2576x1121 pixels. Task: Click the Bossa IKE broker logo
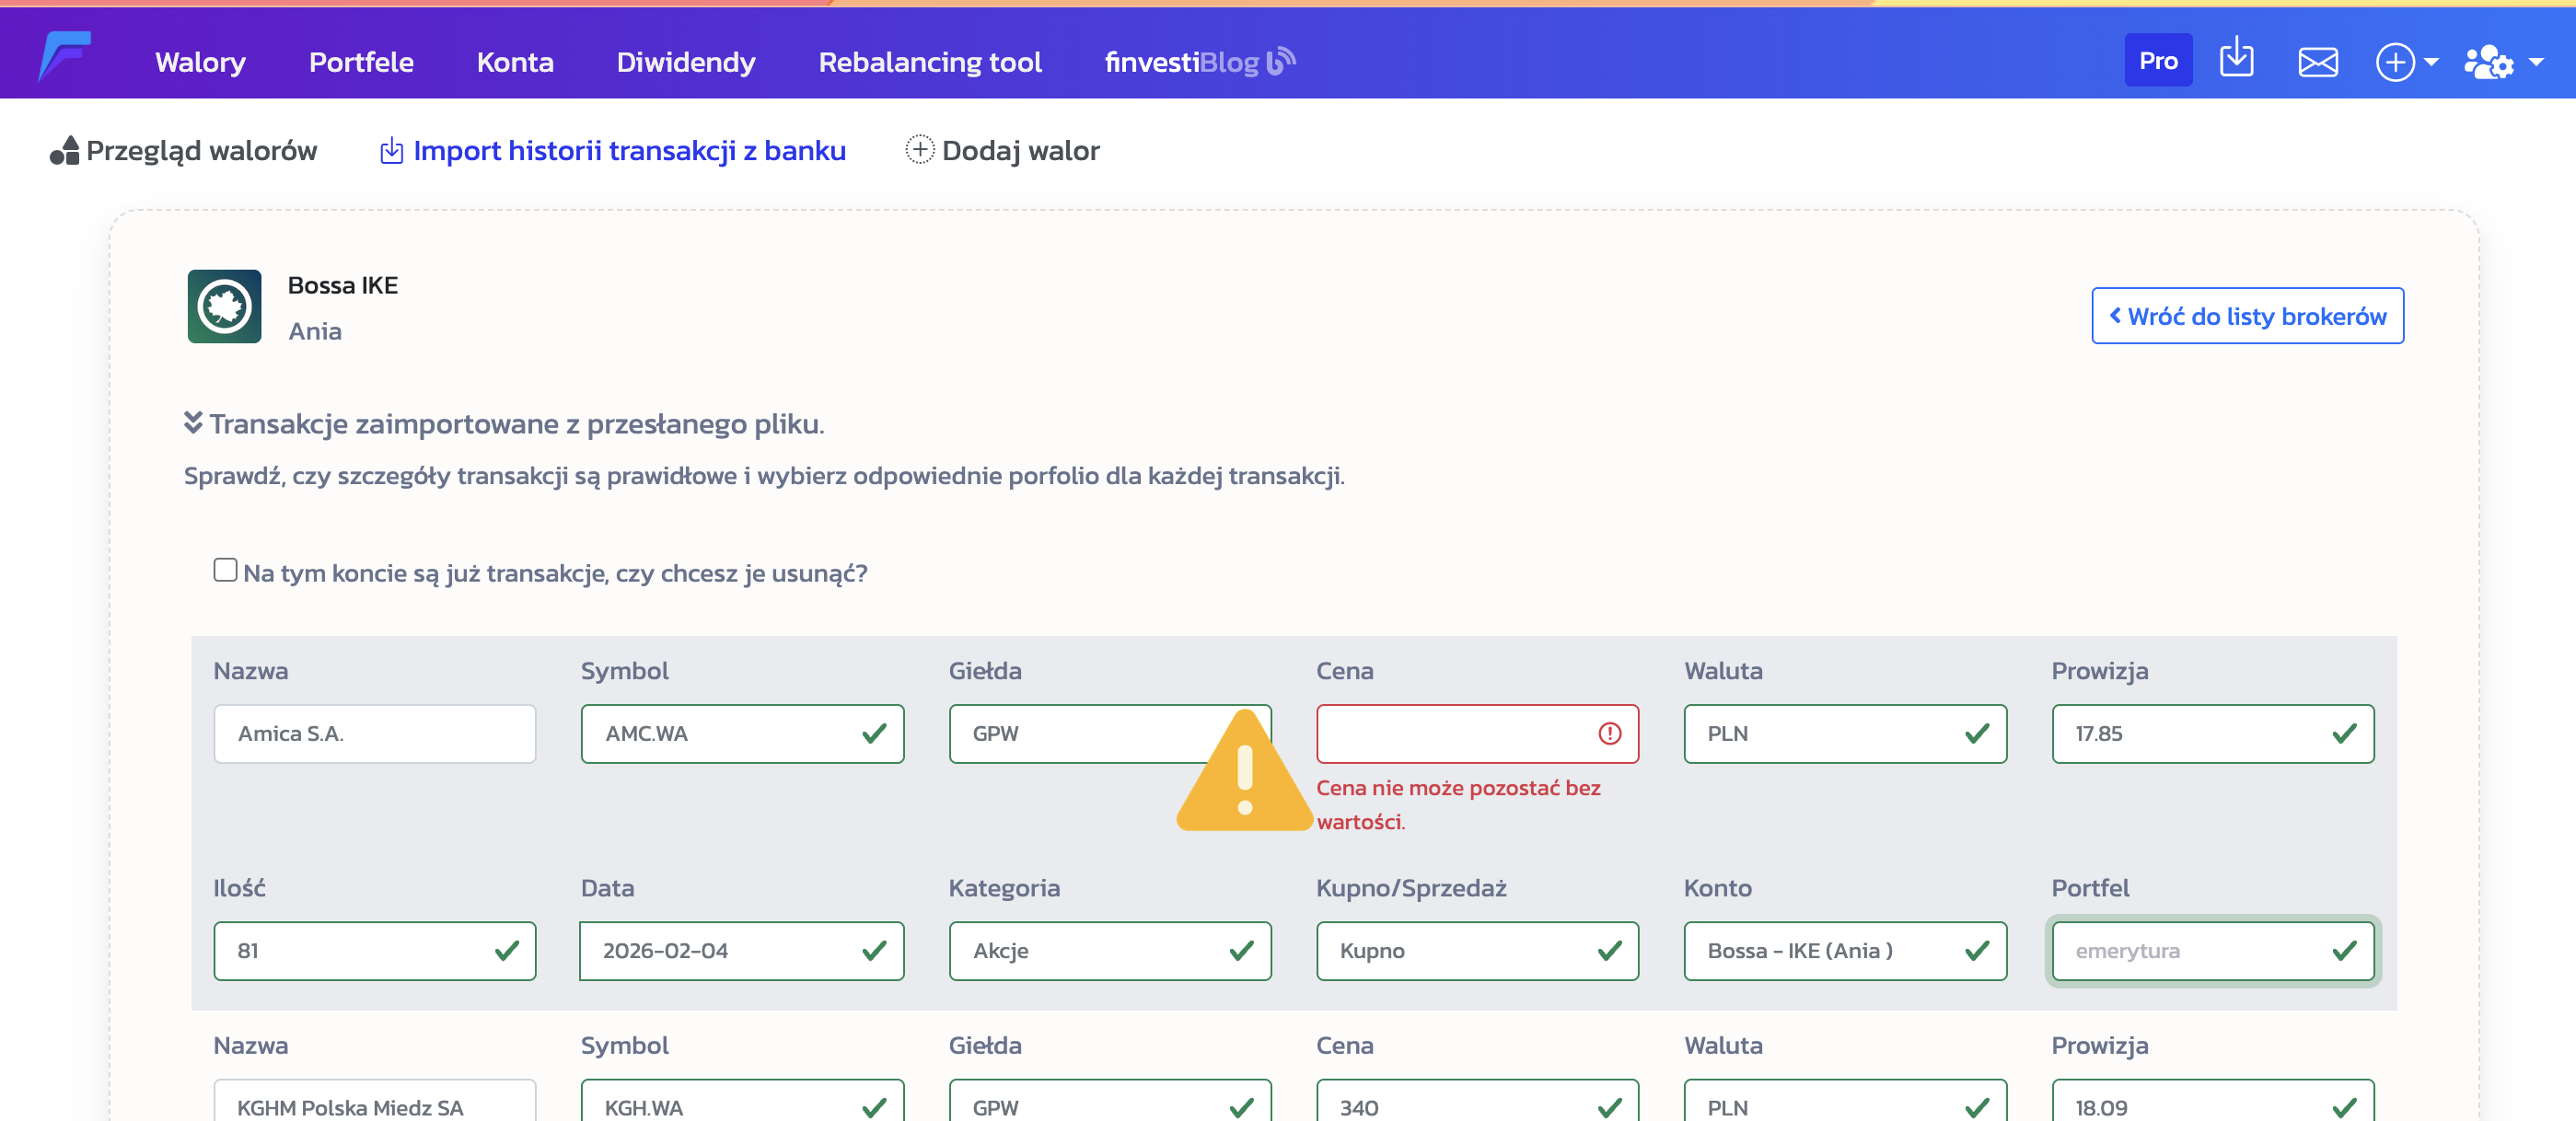(224, 307)
